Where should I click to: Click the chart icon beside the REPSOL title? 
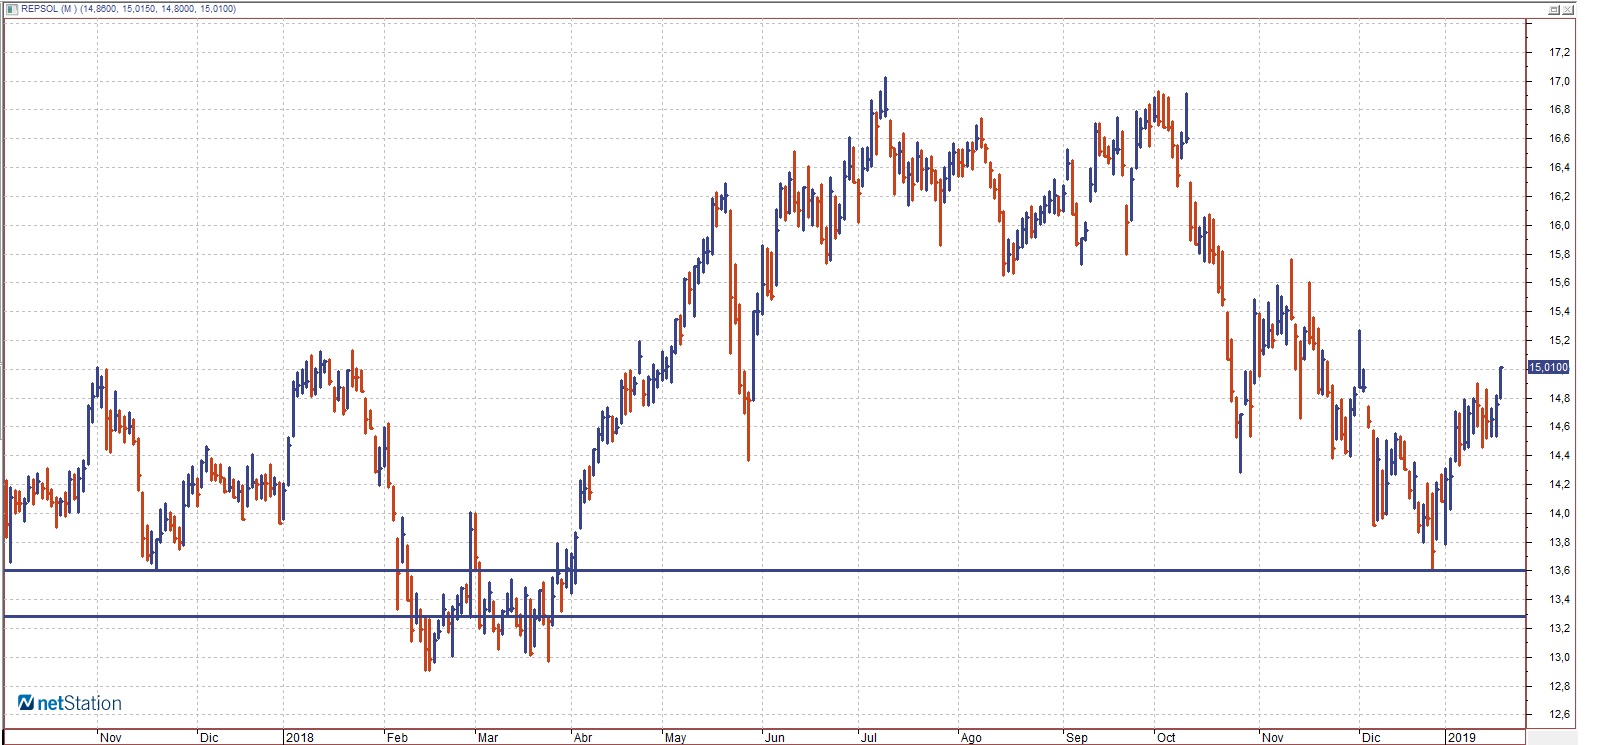12,9
